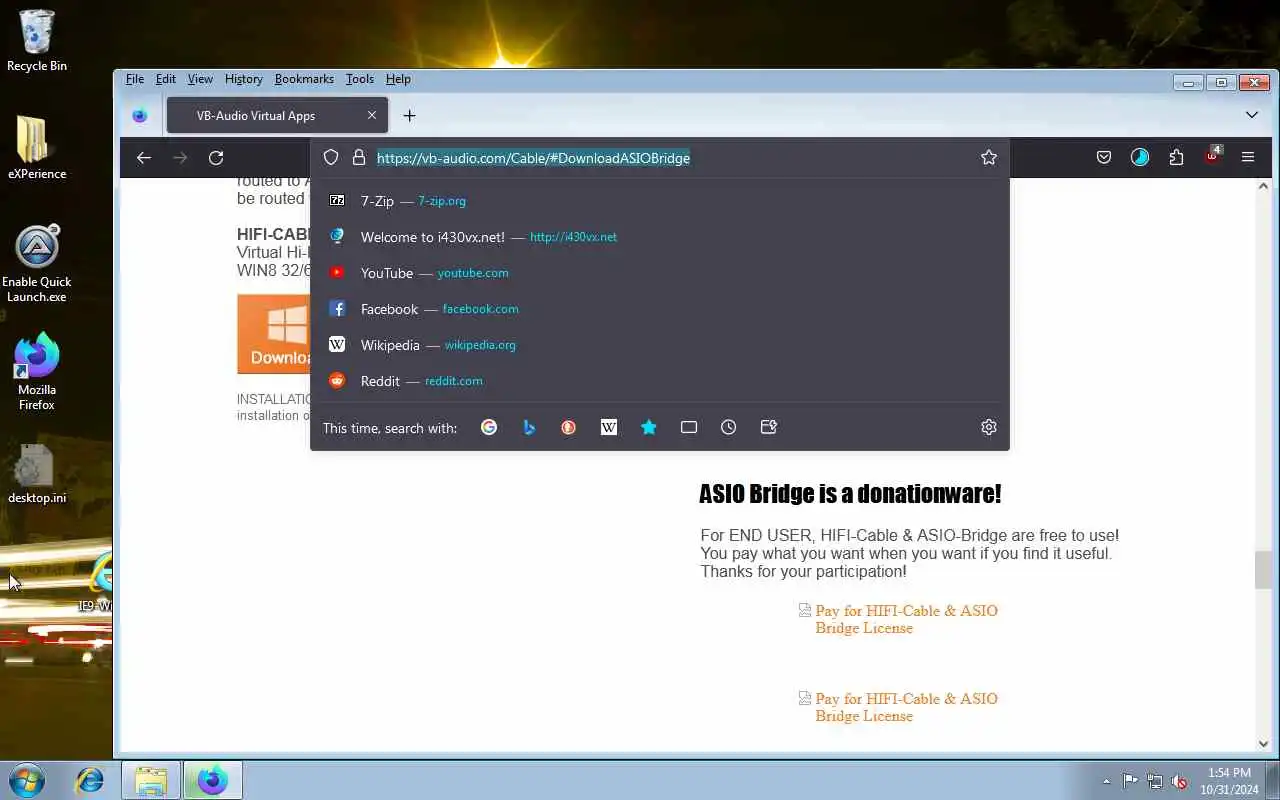1280x800 pixels.
Task: Click second Pay for HIFI-Cable & ASIO Bridge link
Action: pos(906,707)
